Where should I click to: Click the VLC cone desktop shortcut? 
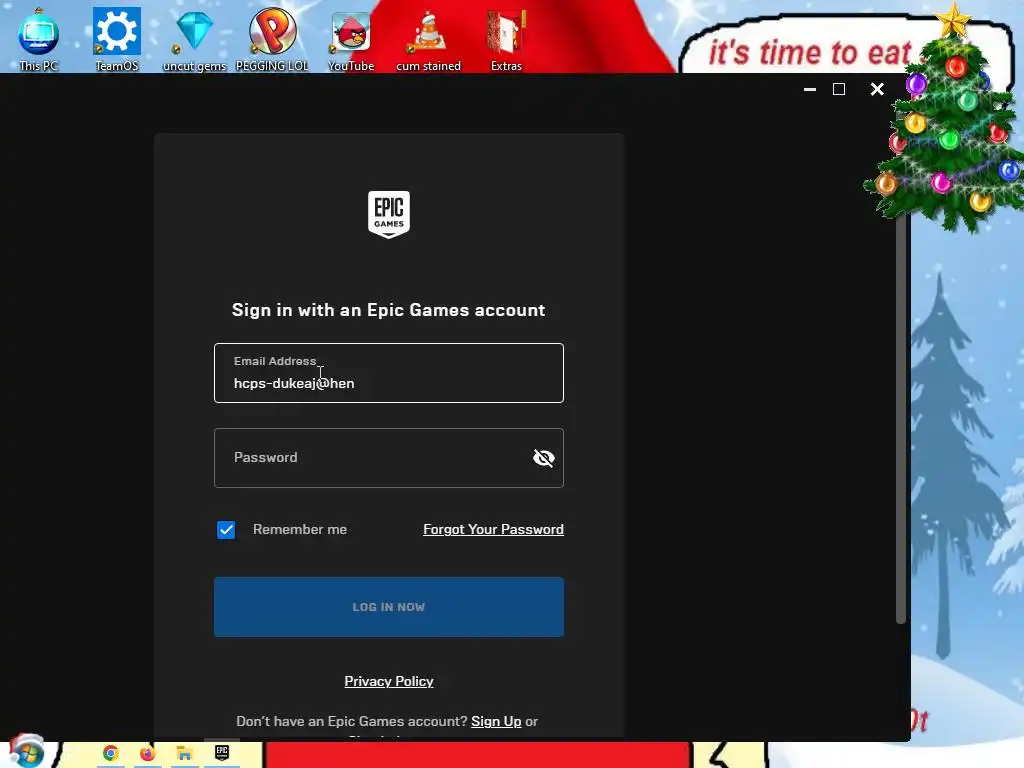point(428,38)
